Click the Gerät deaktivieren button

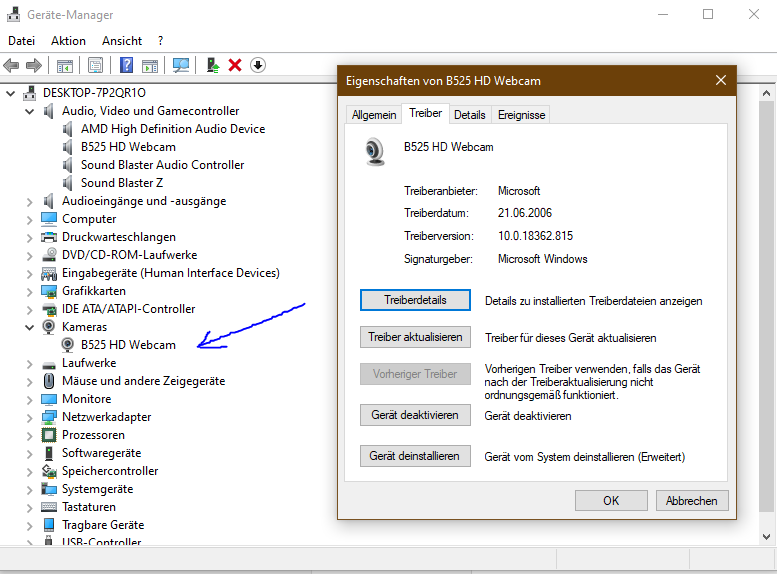(415, 415)
